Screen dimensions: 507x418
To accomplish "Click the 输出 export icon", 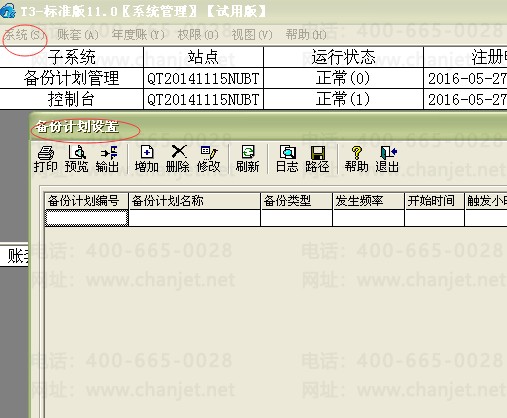I will point(107,159).
